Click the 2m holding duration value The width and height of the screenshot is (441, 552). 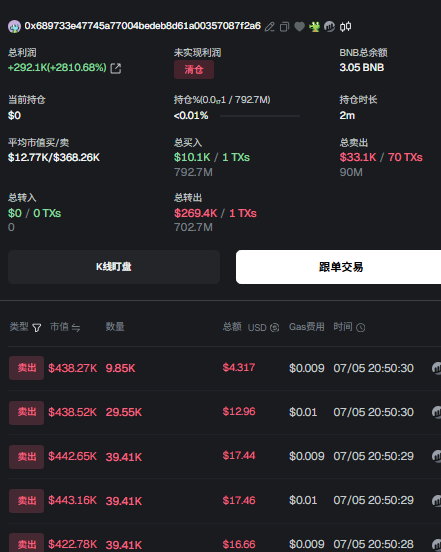pos(347,115)
